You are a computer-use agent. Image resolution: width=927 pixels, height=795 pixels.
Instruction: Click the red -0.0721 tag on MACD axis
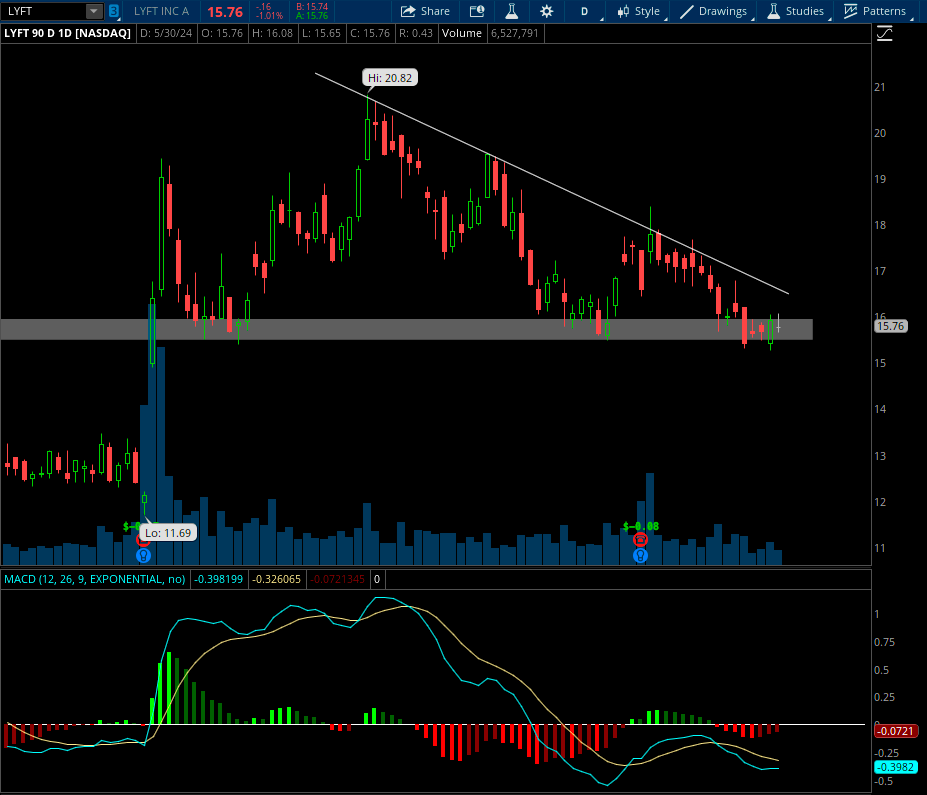tap(895, 731)
